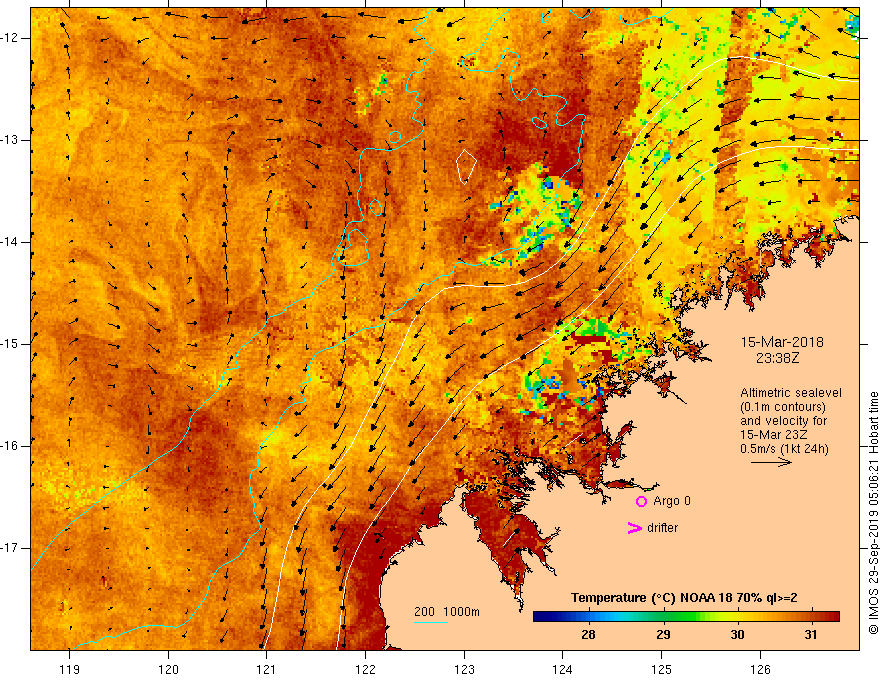Click the latitude axis label -13
880x680 pixels.
coord(10,140)
